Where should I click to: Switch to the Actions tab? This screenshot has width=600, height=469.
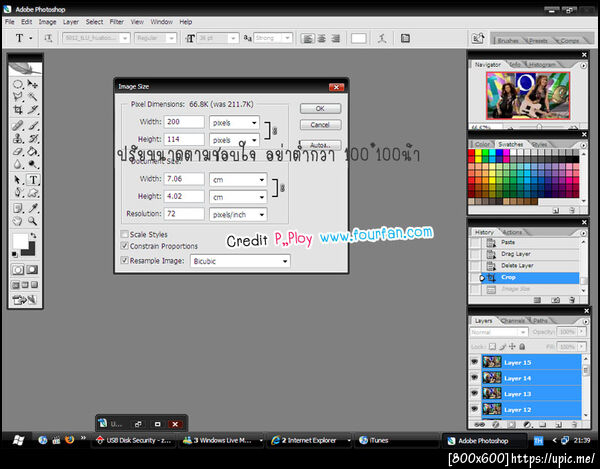click(512, 232)
